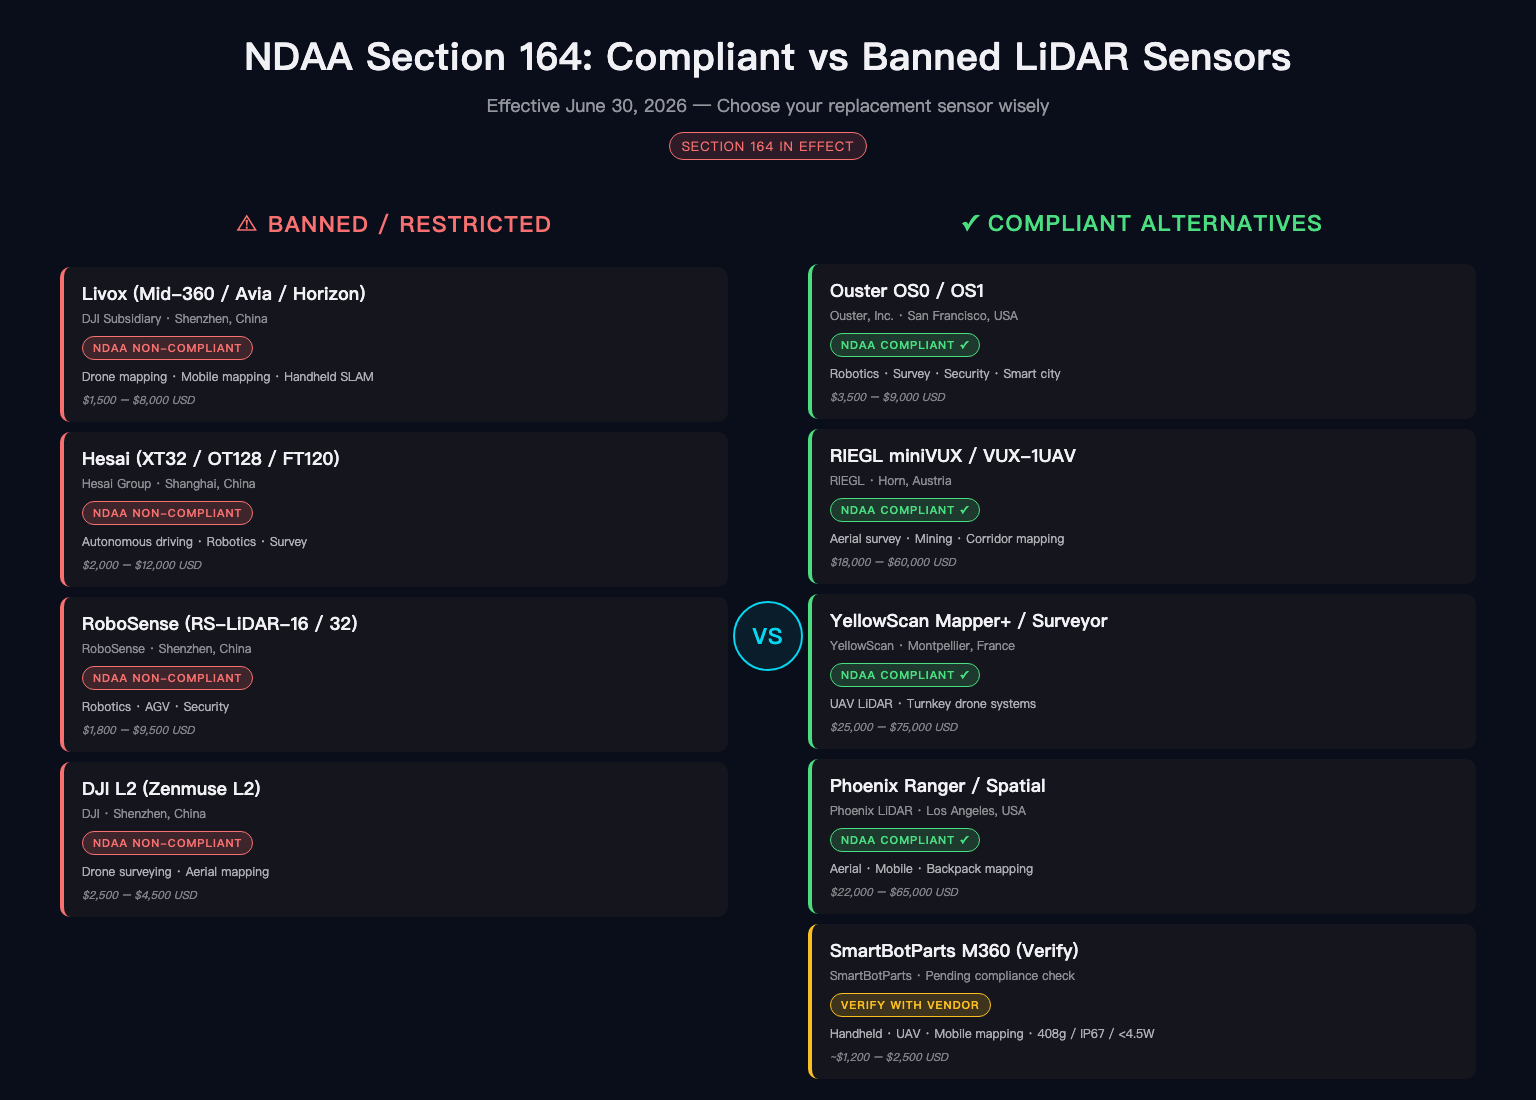Click the Hesai NDAA NON-COMPLIANT badge
The height and width of the screenshot is (1100, 1536).
(167, 513)
